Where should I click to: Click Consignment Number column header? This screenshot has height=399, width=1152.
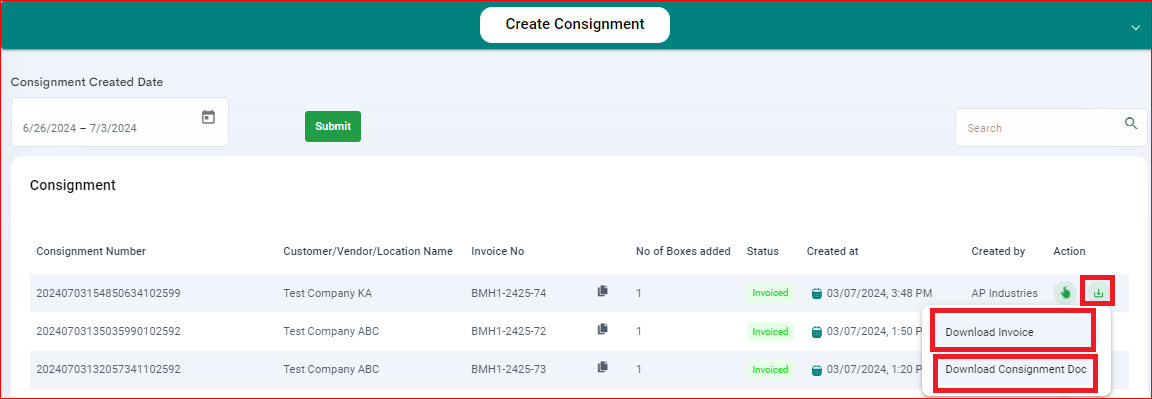(91, 251)
